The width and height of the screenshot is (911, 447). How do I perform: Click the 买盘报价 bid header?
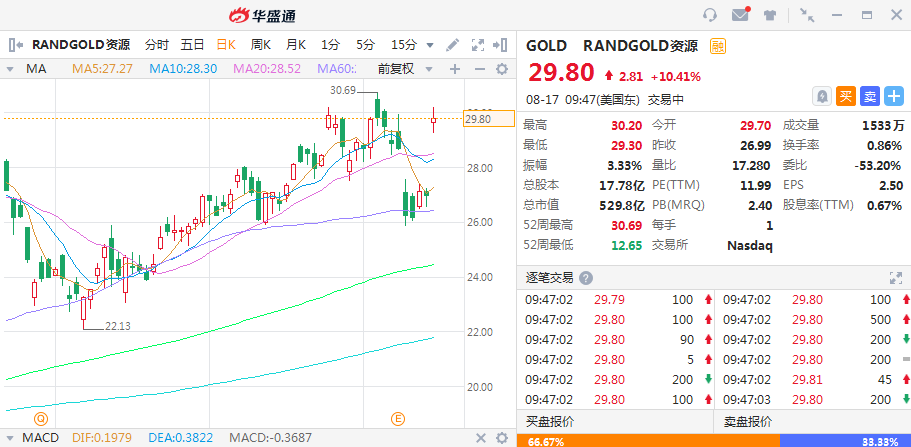[x=550, y=421]
